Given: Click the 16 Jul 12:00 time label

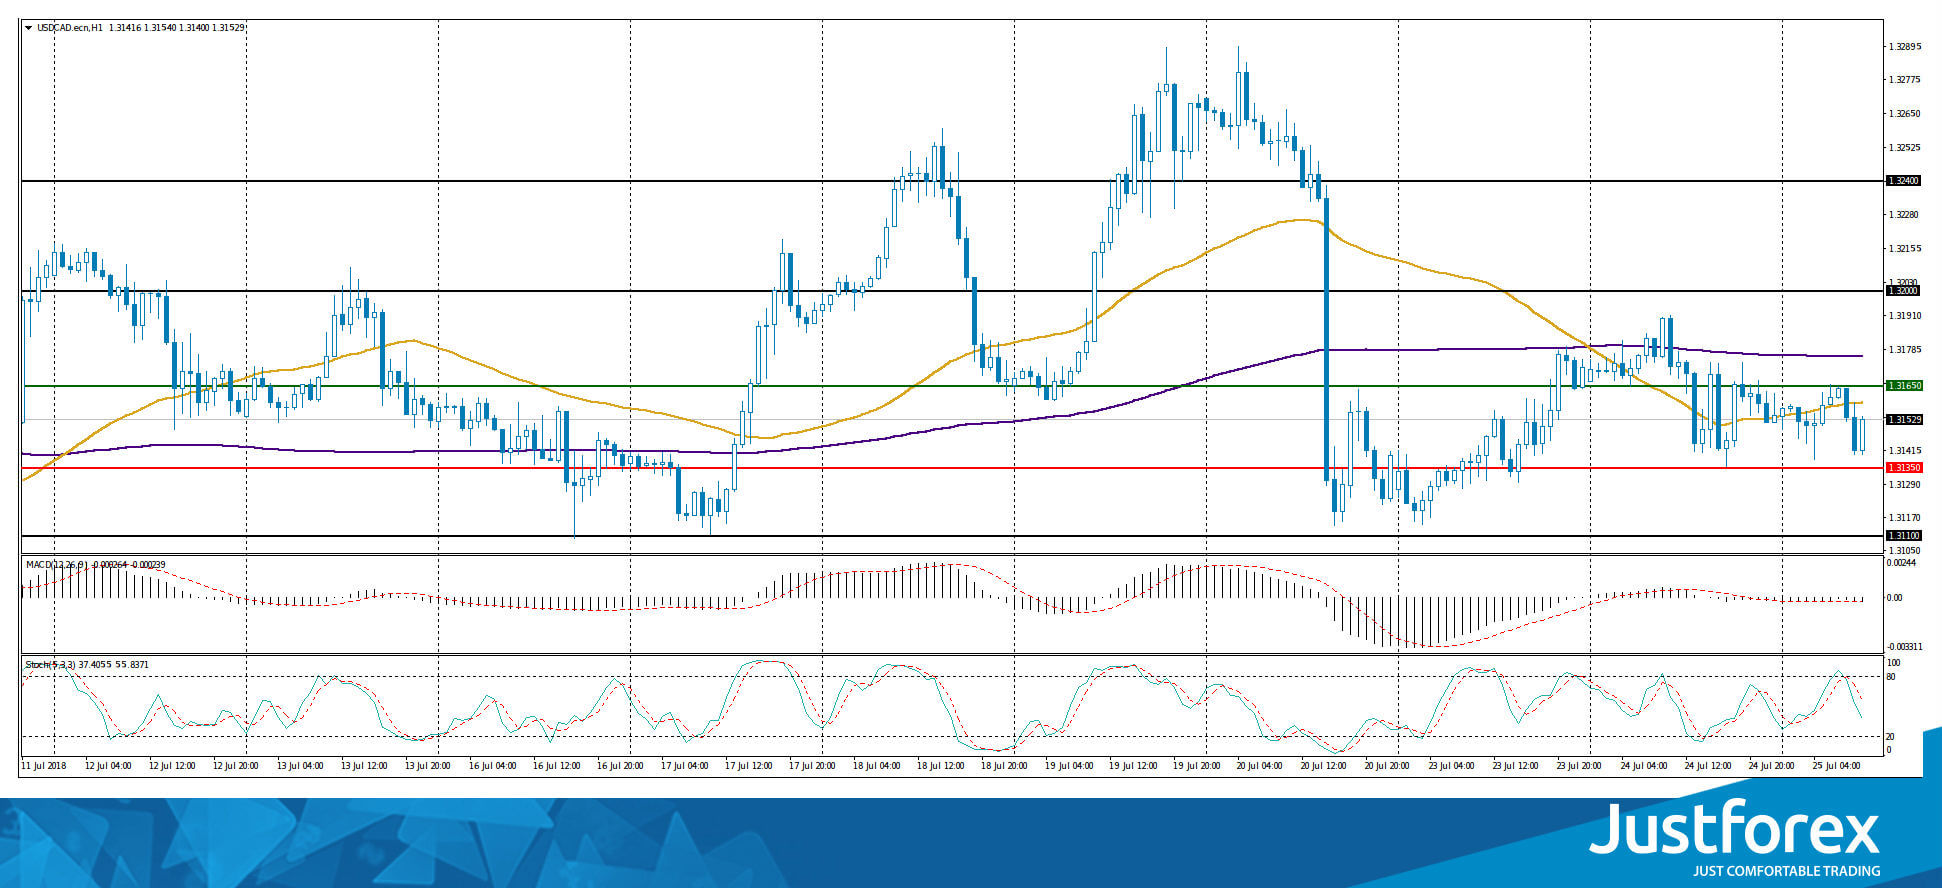Looking at the screenshot, I should [x=557, y=766].
